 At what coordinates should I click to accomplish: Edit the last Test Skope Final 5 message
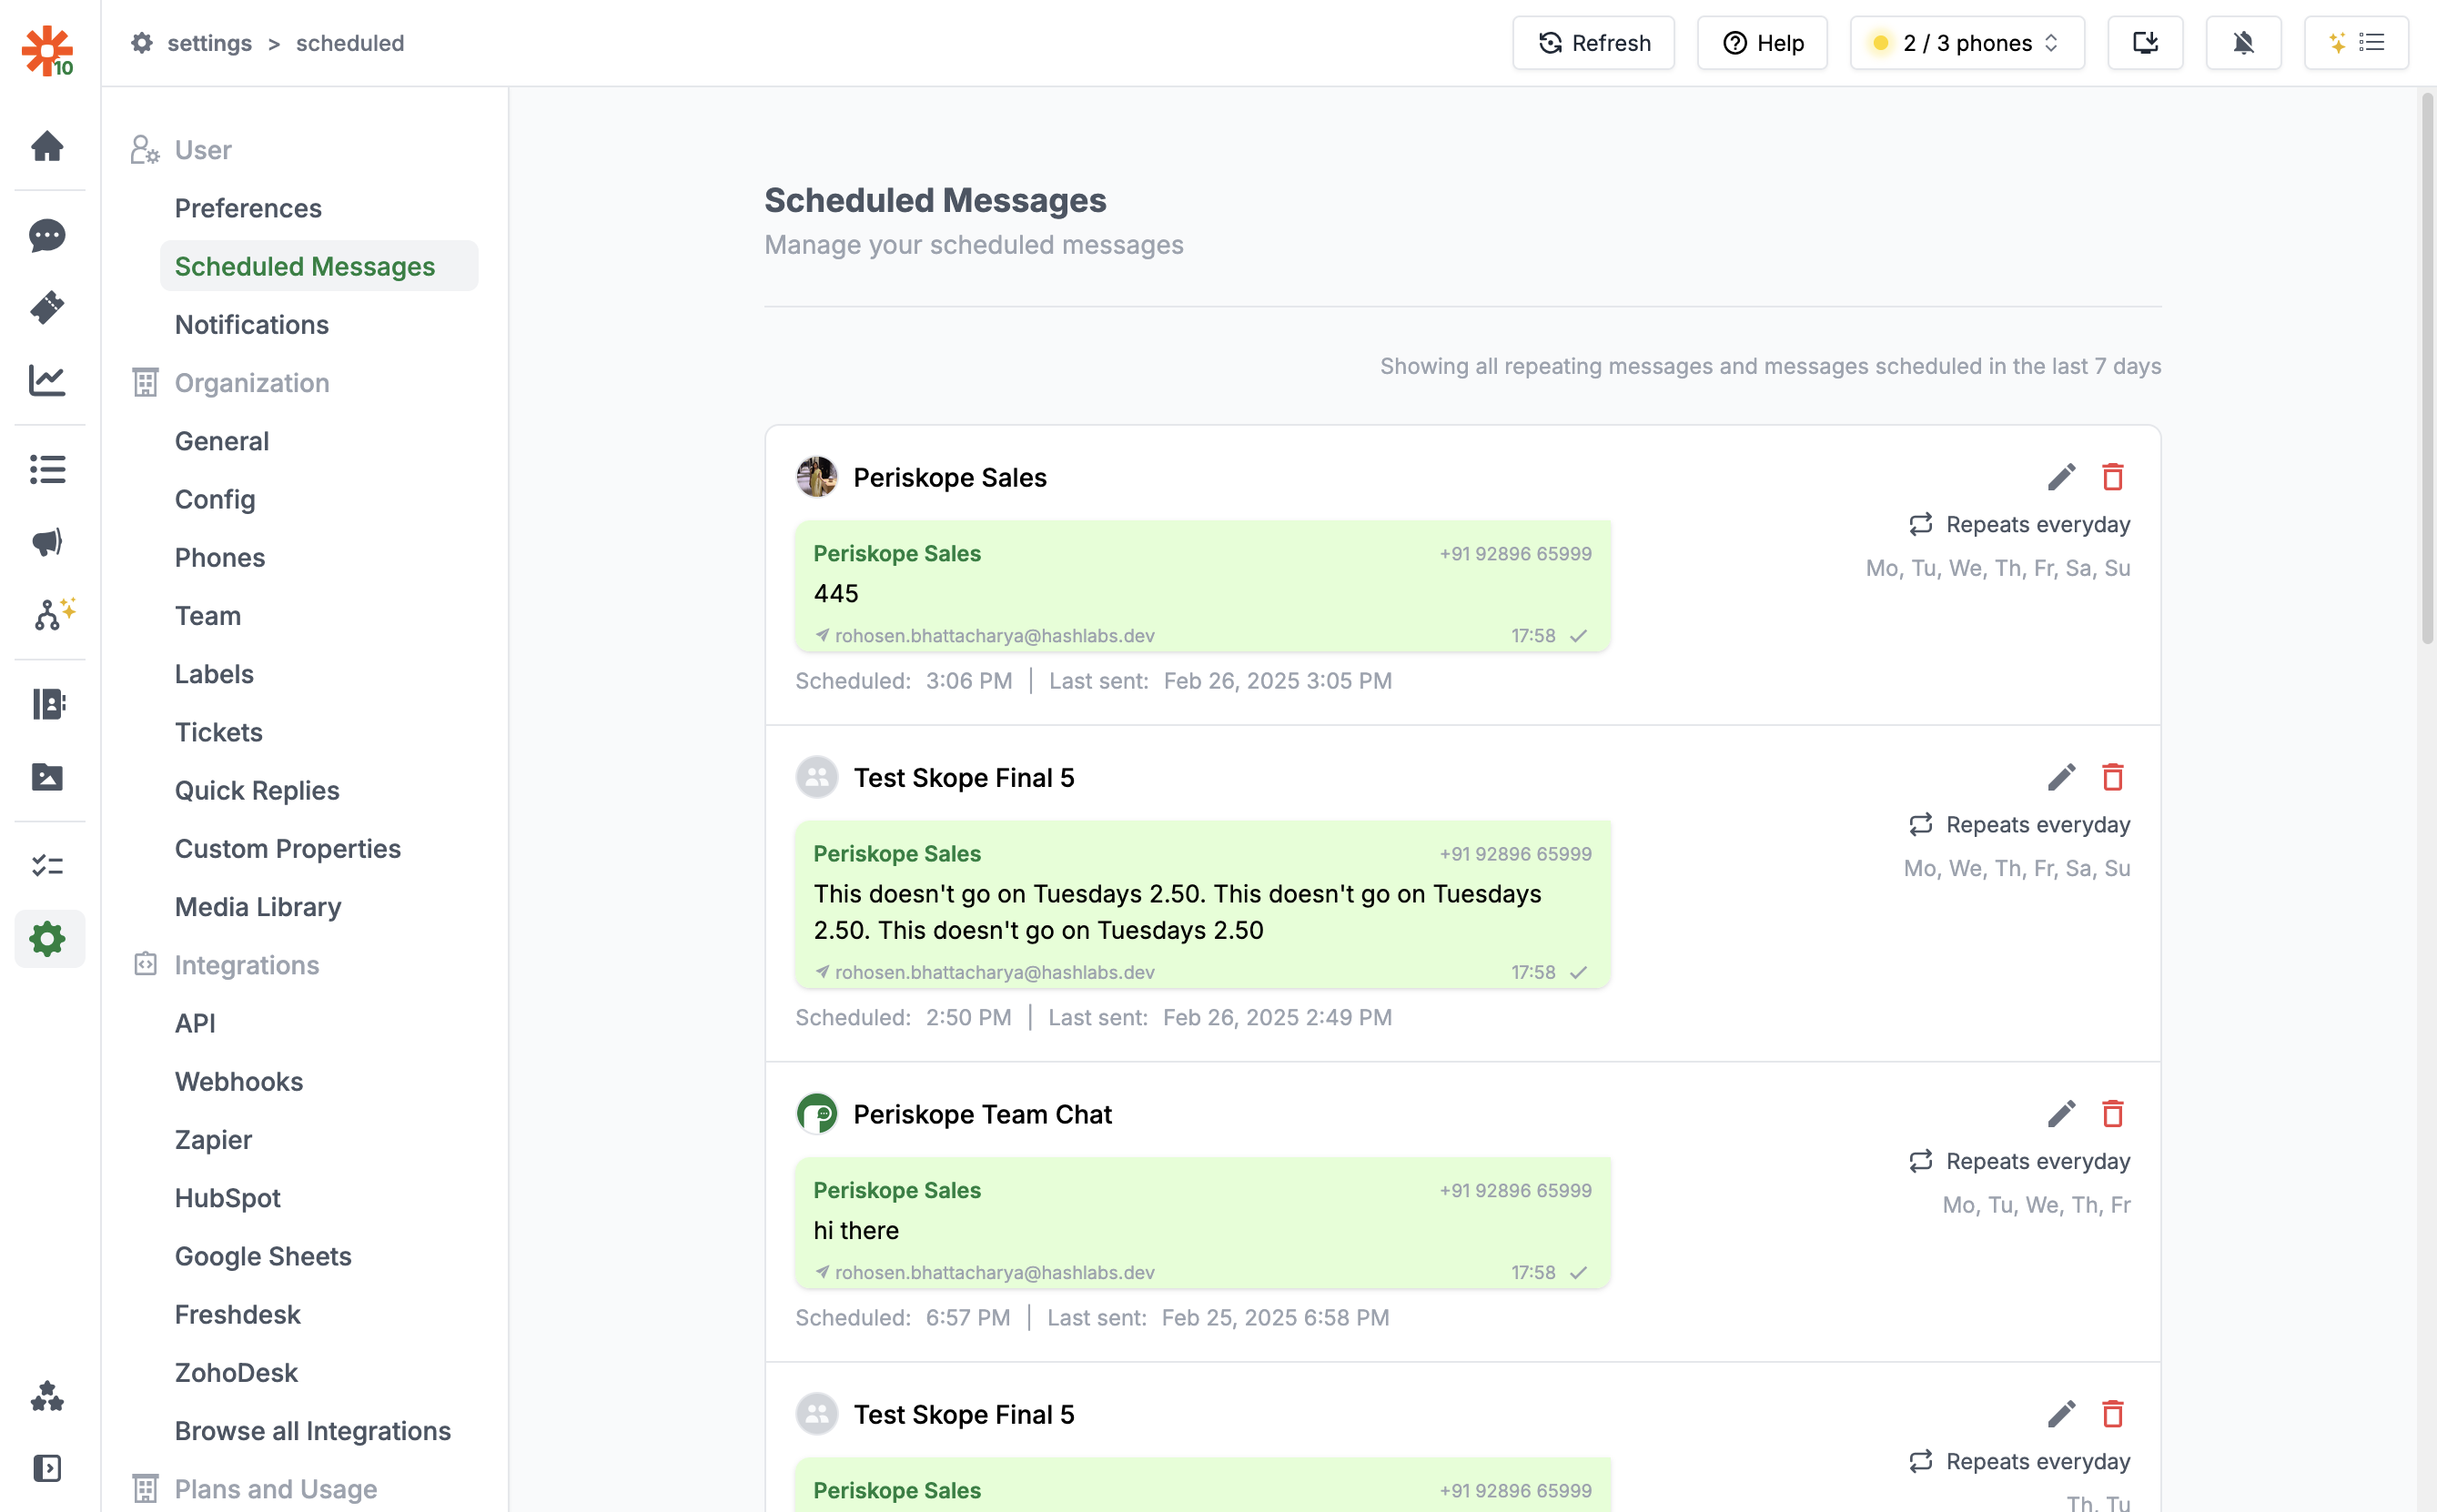click(x=2061, y=1414)
